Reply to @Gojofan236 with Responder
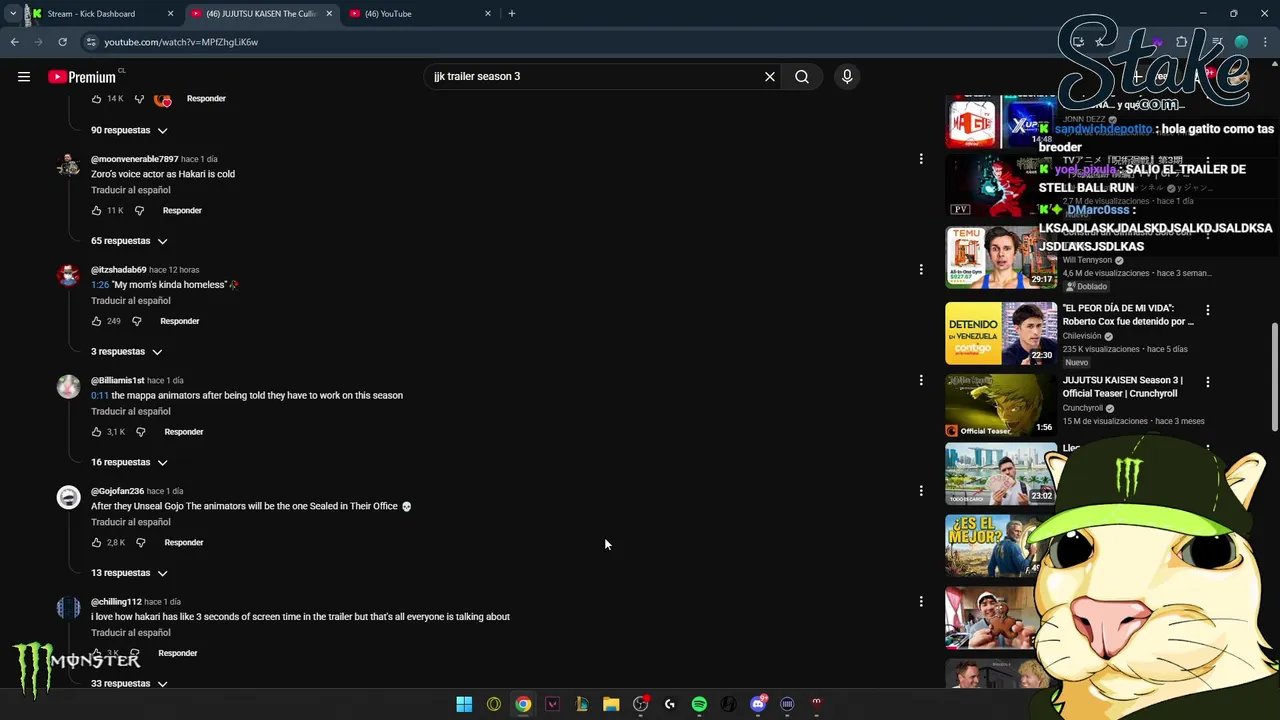The width and height of the screenshot is (1280, 720). [184, 543]
